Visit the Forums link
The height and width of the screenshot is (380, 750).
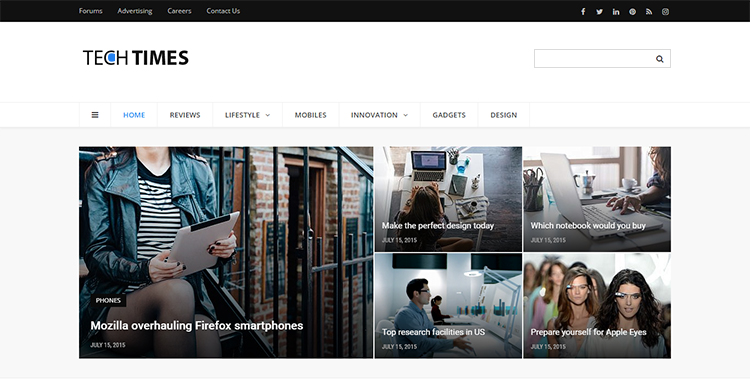90,11
